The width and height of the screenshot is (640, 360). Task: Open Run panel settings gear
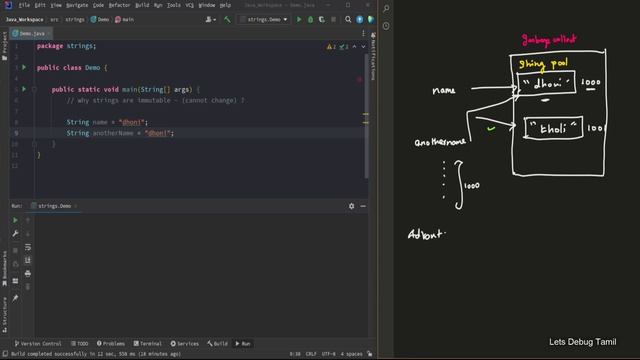coord(351,206)
